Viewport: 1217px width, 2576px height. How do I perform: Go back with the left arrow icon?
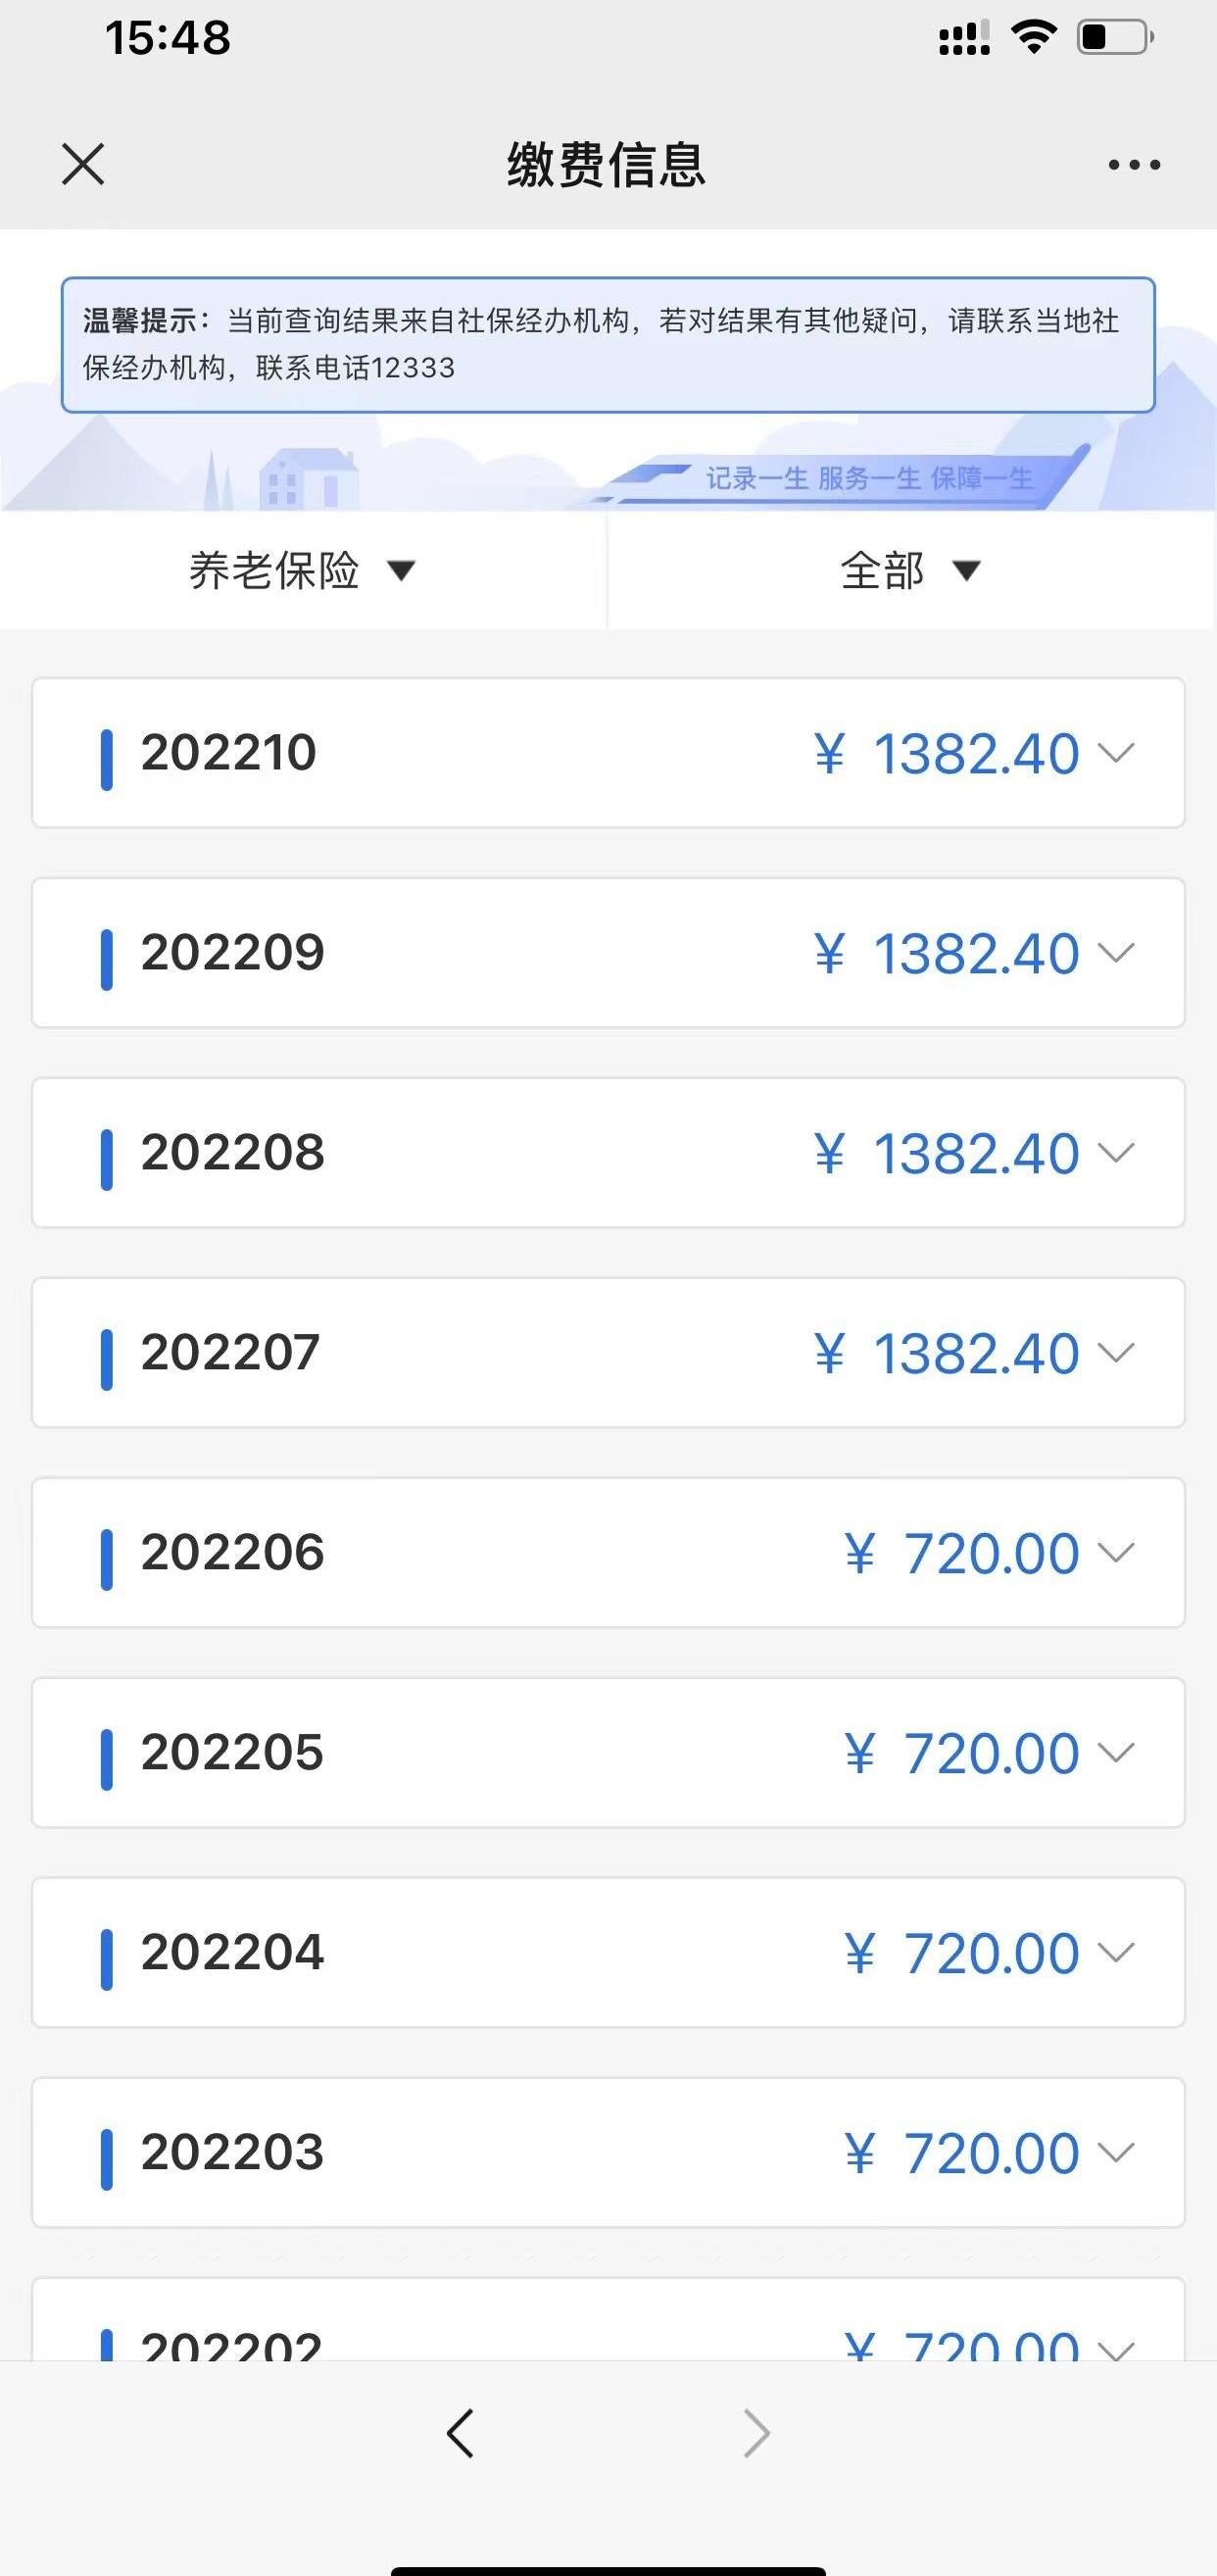460,2433
